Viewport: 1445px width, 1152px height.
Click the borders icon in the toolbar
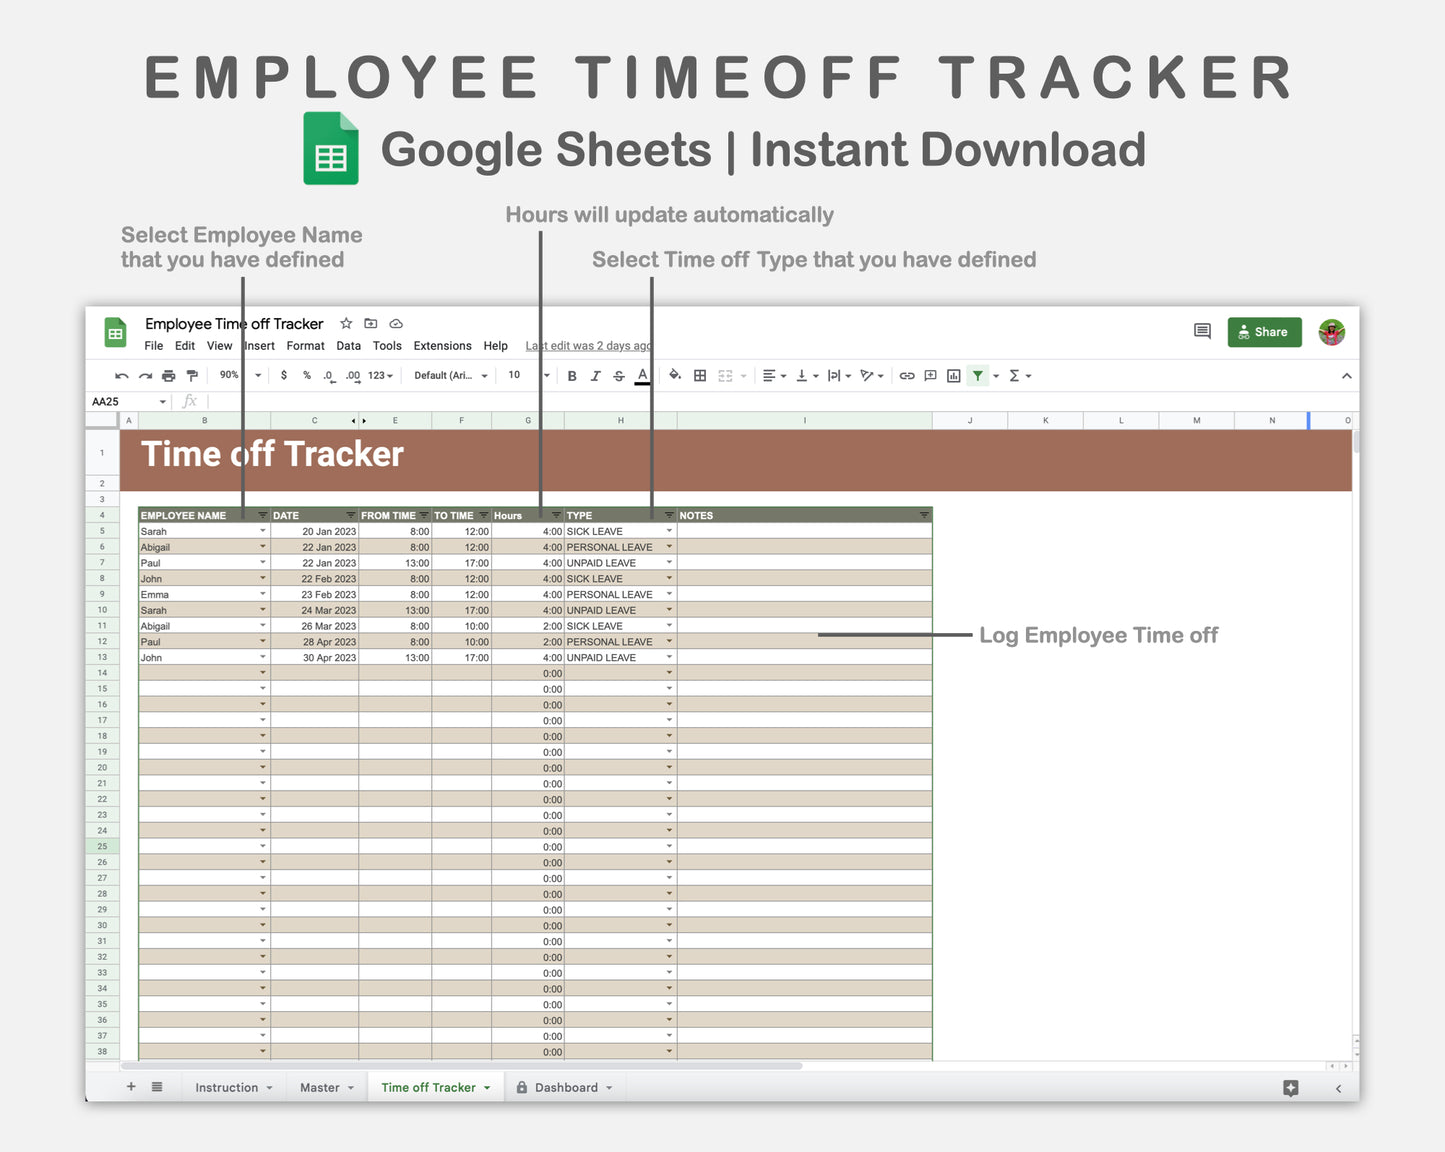point(700,375)
